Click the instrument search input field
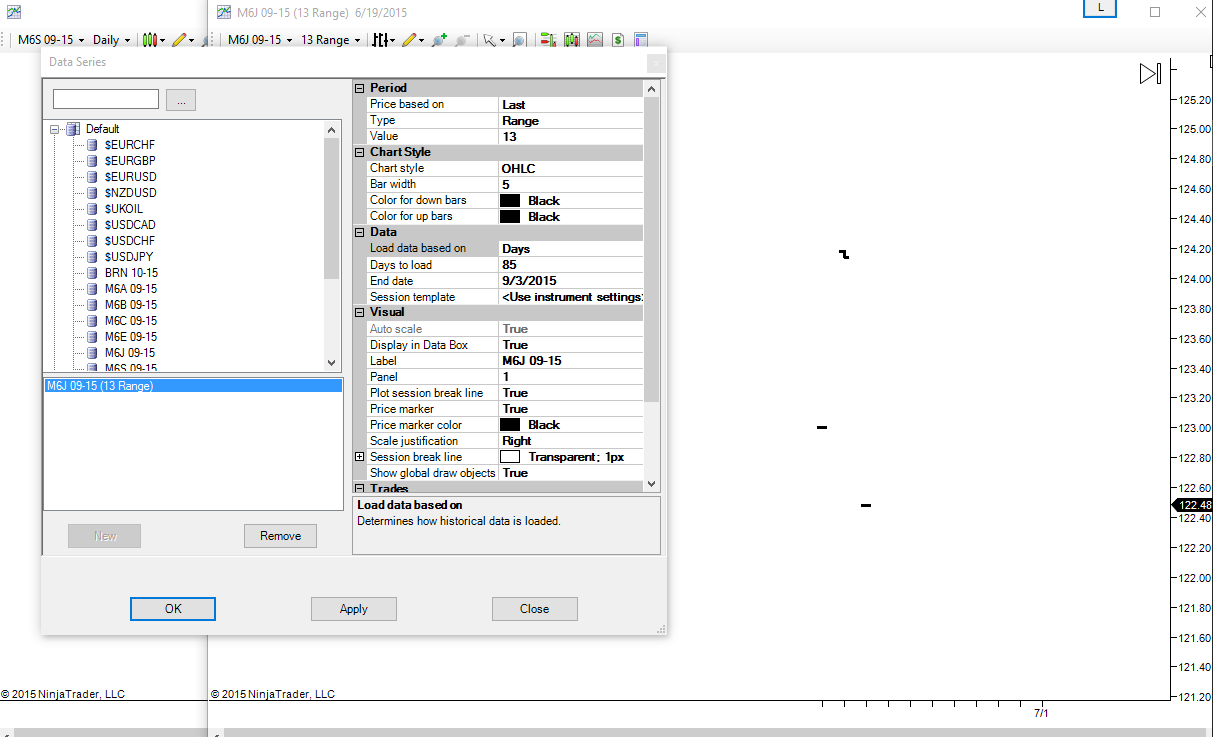Image resolution: width=1213 pixels, height=737 pixels. 106,99
